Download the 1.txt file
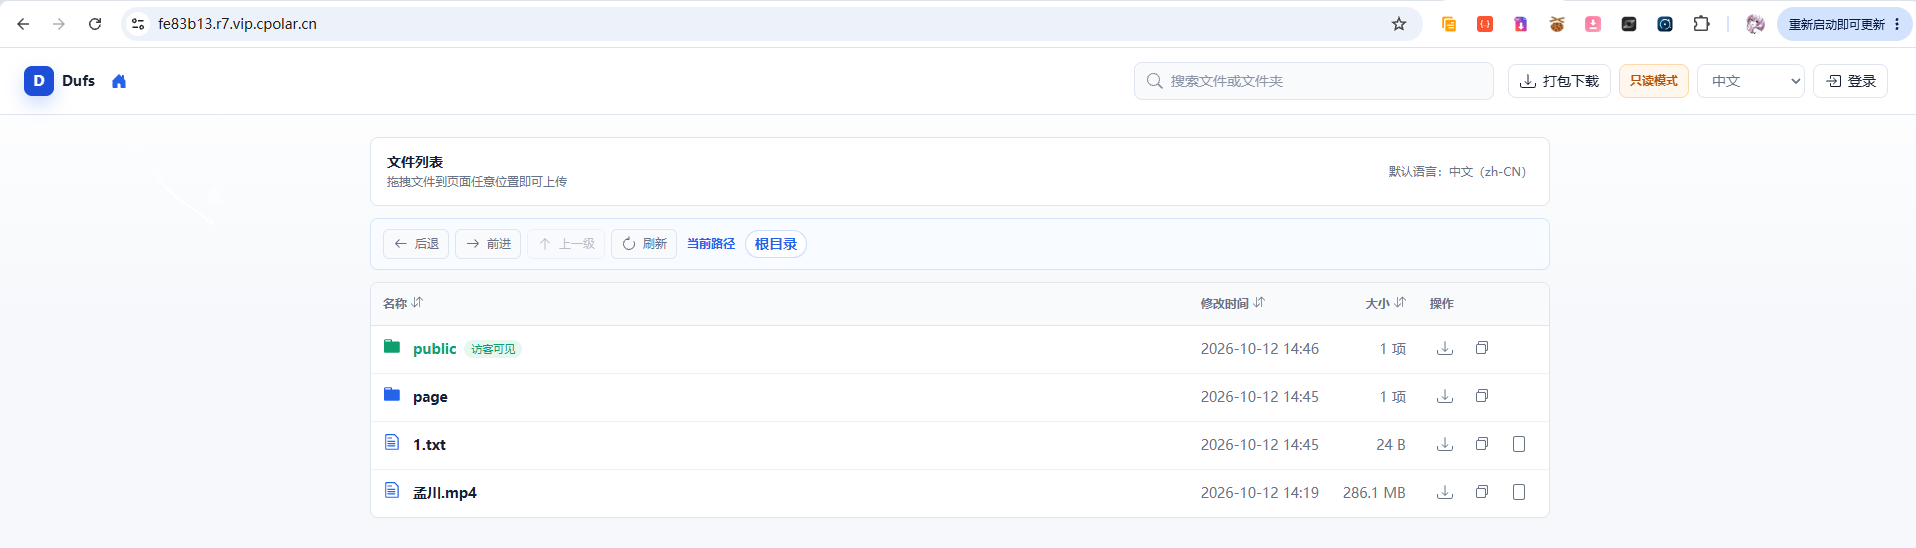1916x548 pixels. click(x=1445, y=444)
